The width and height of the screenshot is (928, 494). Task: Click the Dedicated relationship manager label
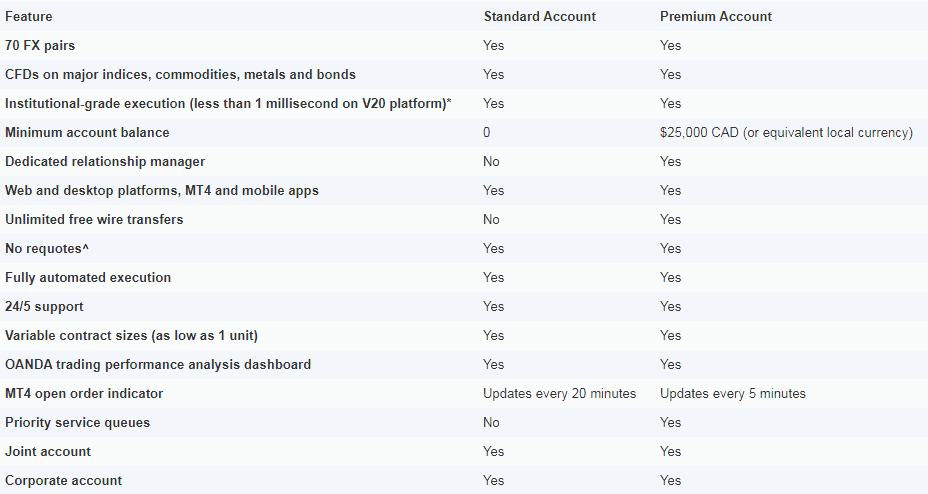(x=105, y=162)
